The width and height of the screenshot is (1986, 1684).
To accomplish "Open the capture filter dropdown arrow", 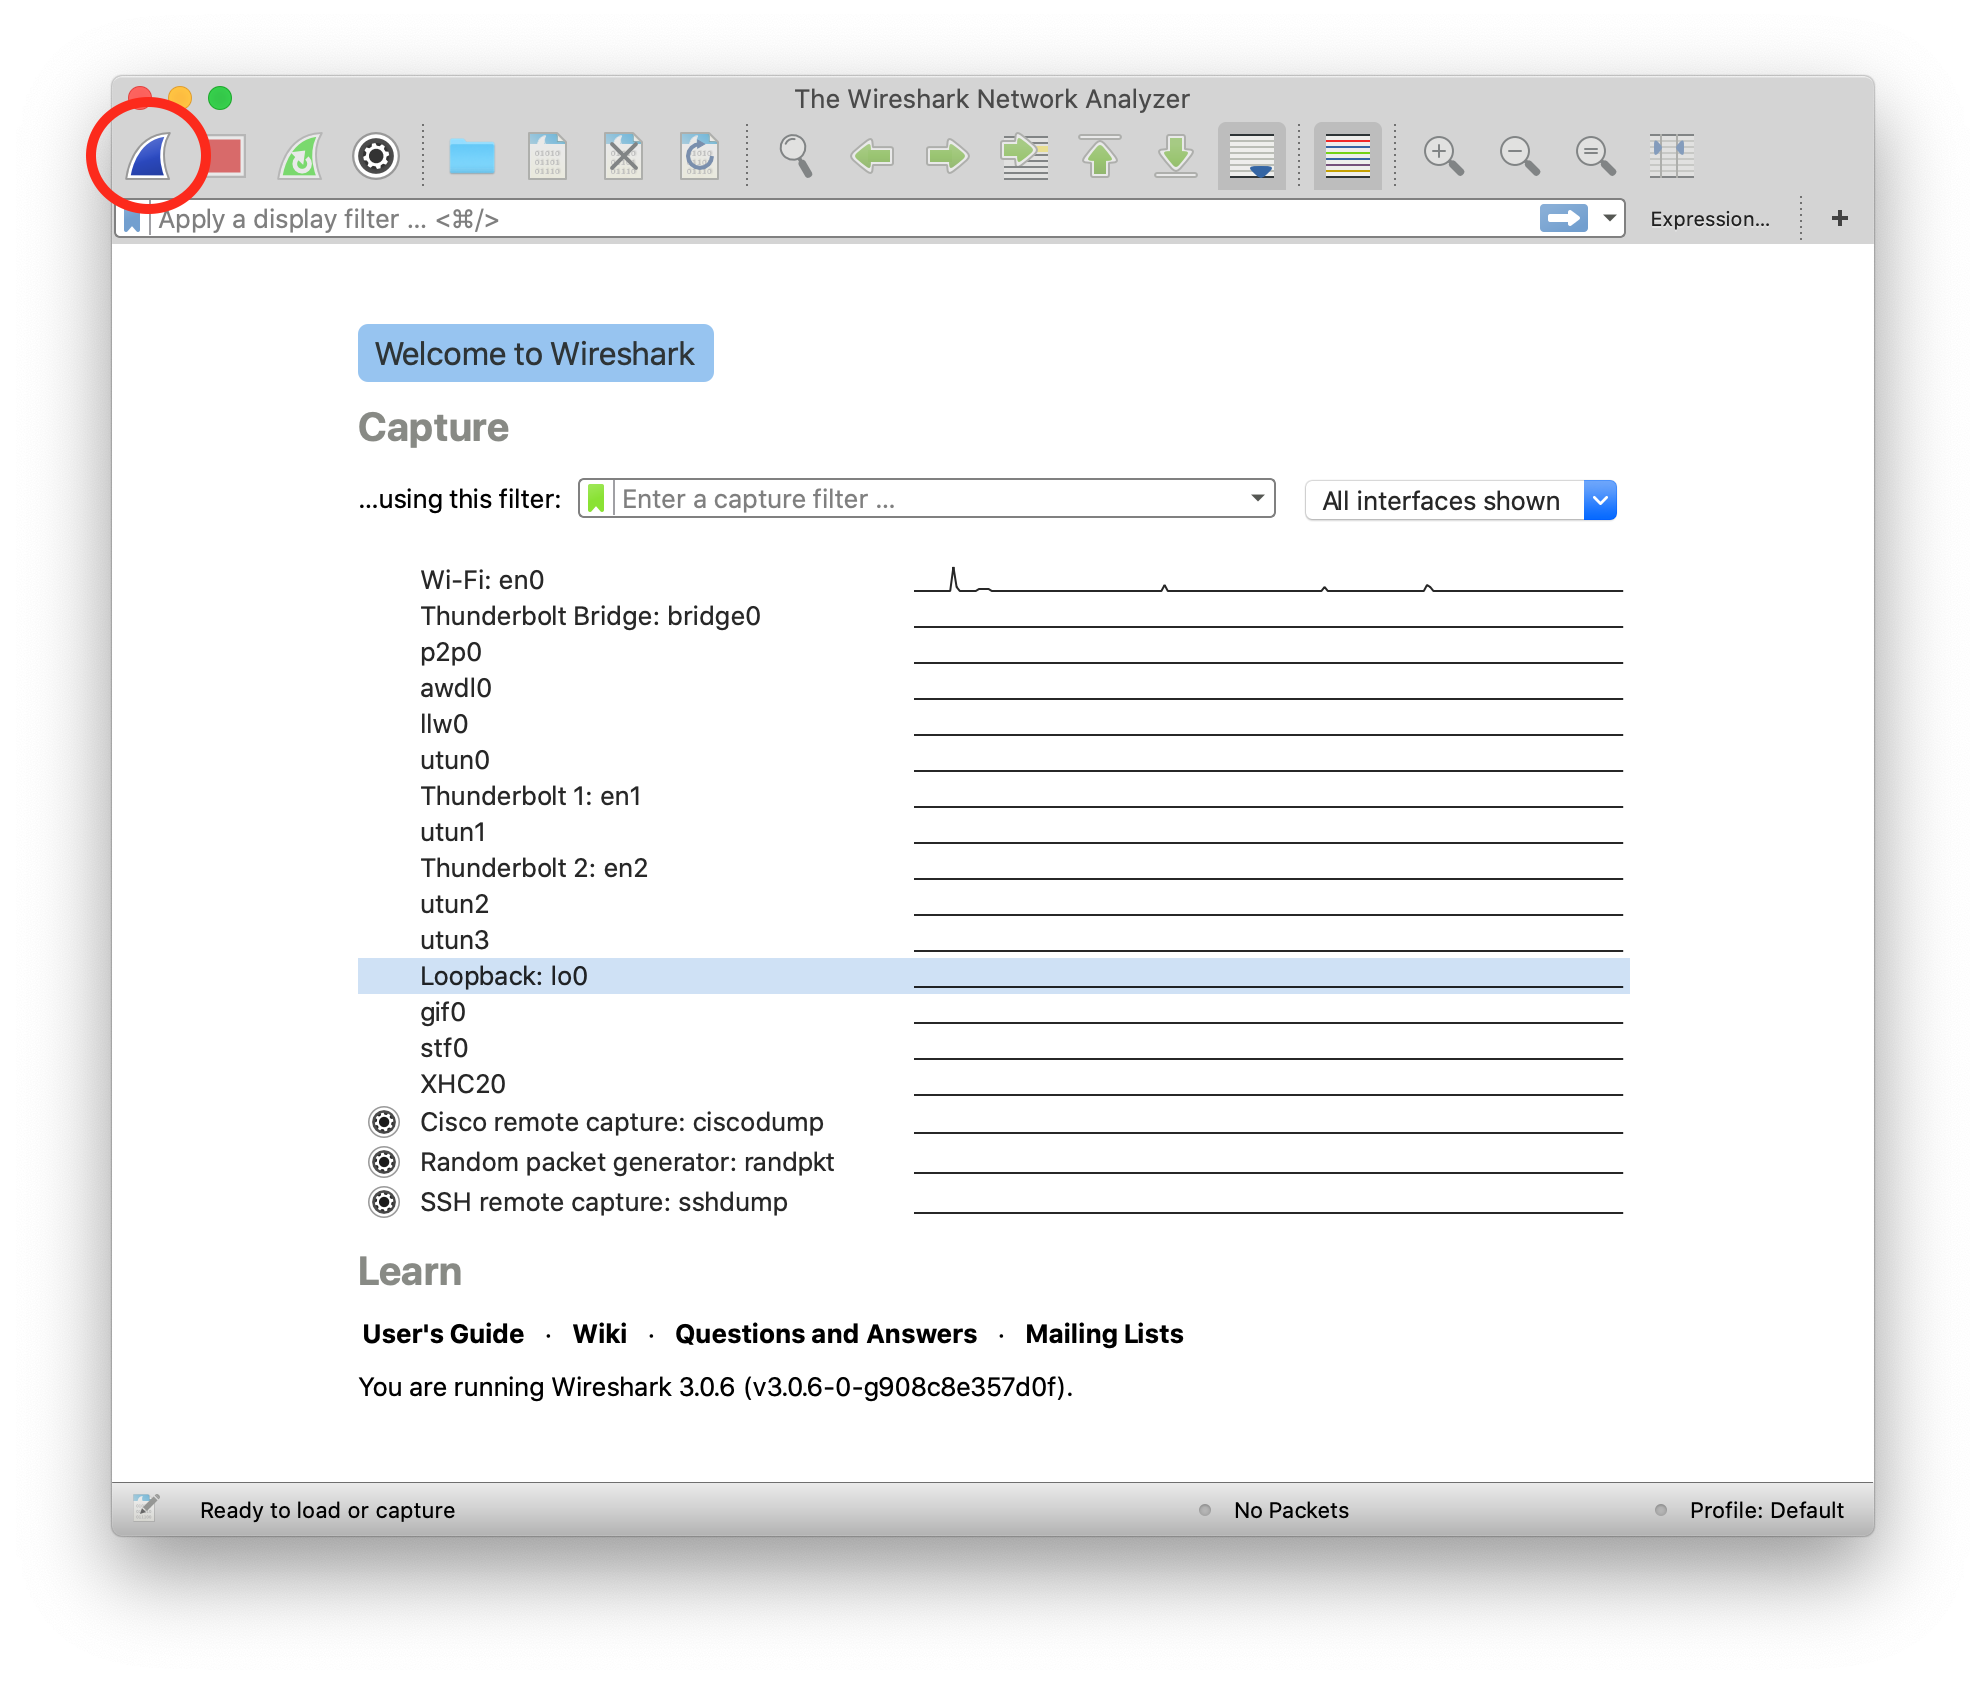I will (x=1257, y=498).
